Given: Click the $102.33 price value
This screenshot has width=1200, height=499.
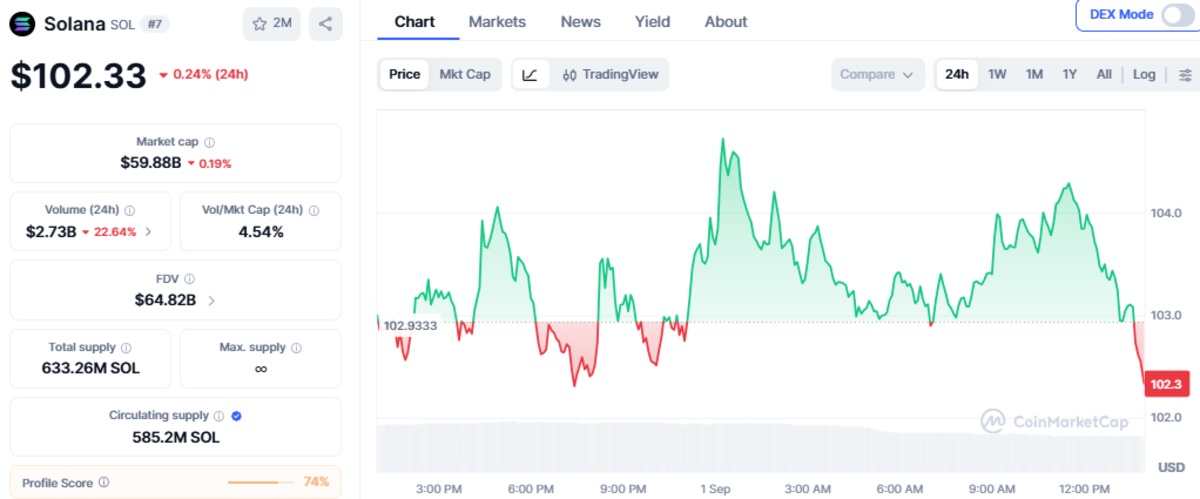Looking at the screenshot, I should tap(78, 76).
